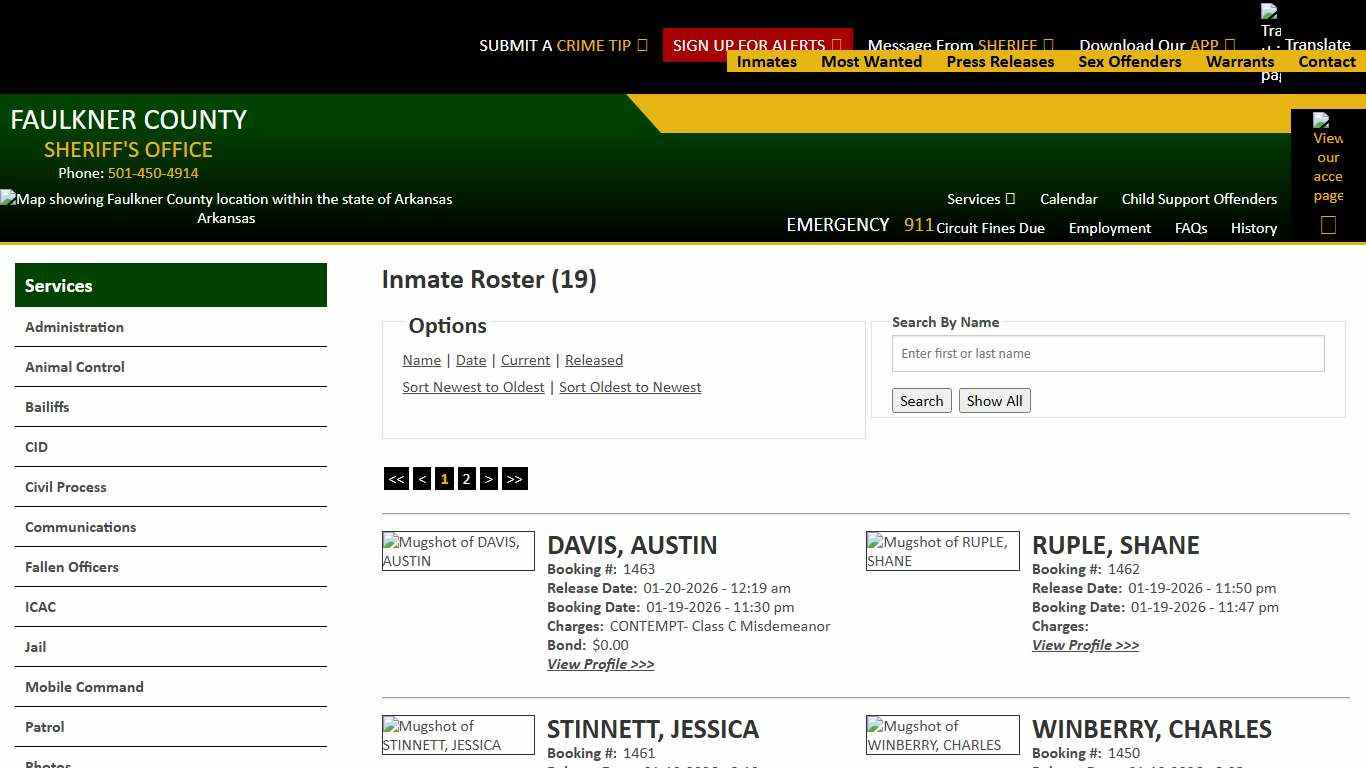The width and height of the screenshot is (1366, 768).
Task: Open the Most Wanted tab
Action: 871,61
